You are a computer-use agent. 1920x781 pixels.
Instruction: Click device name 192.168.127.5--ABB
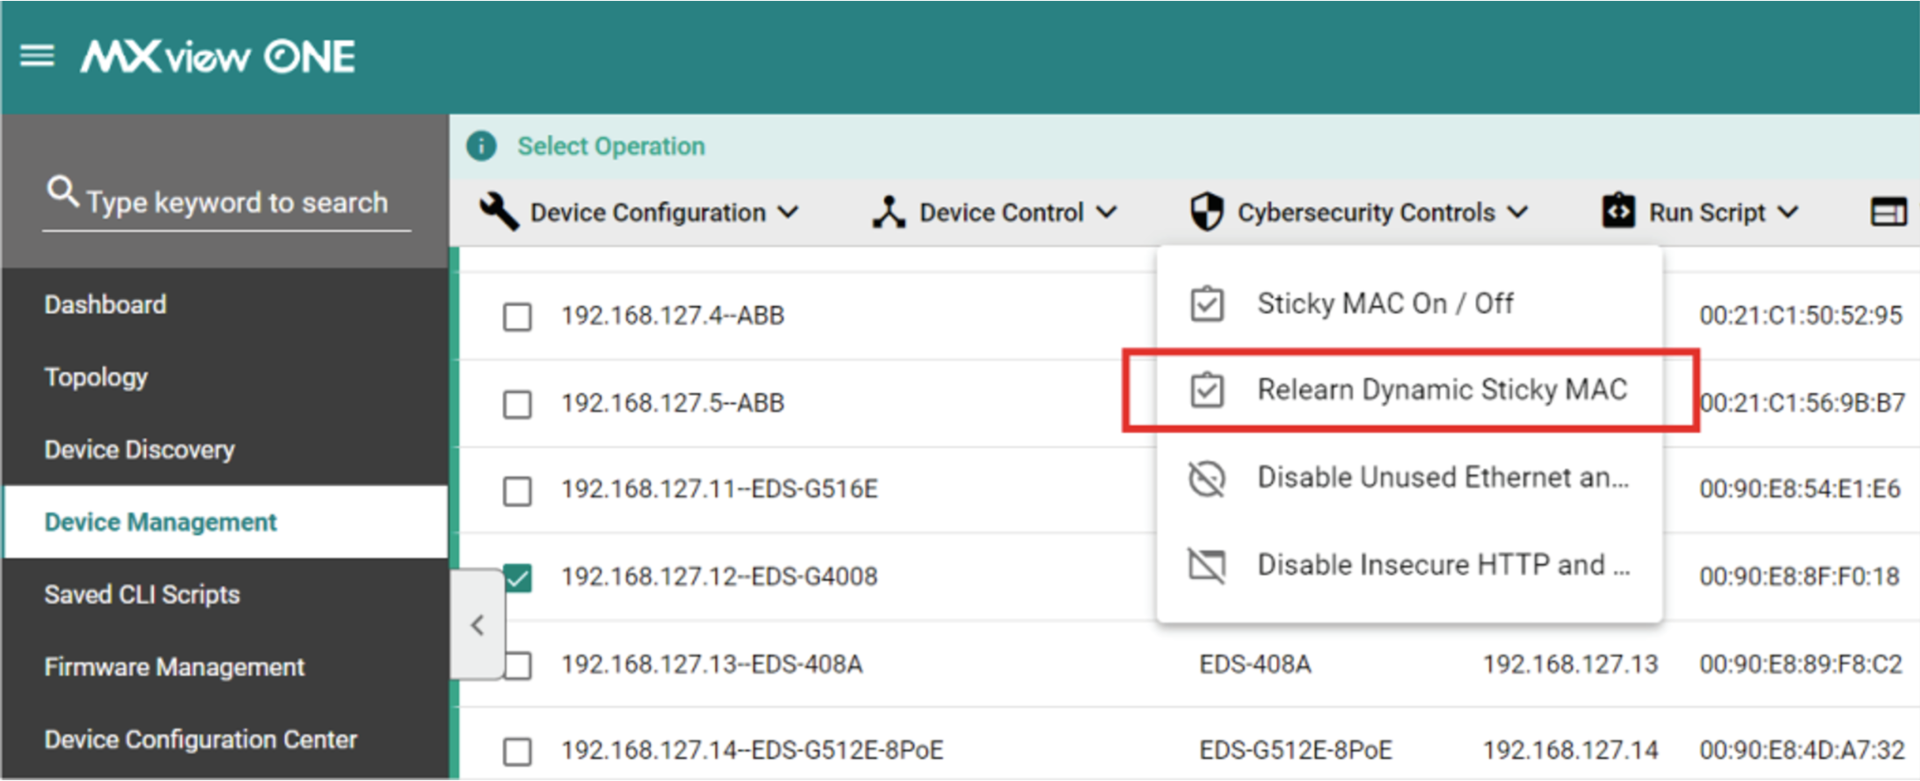[673, 403]
